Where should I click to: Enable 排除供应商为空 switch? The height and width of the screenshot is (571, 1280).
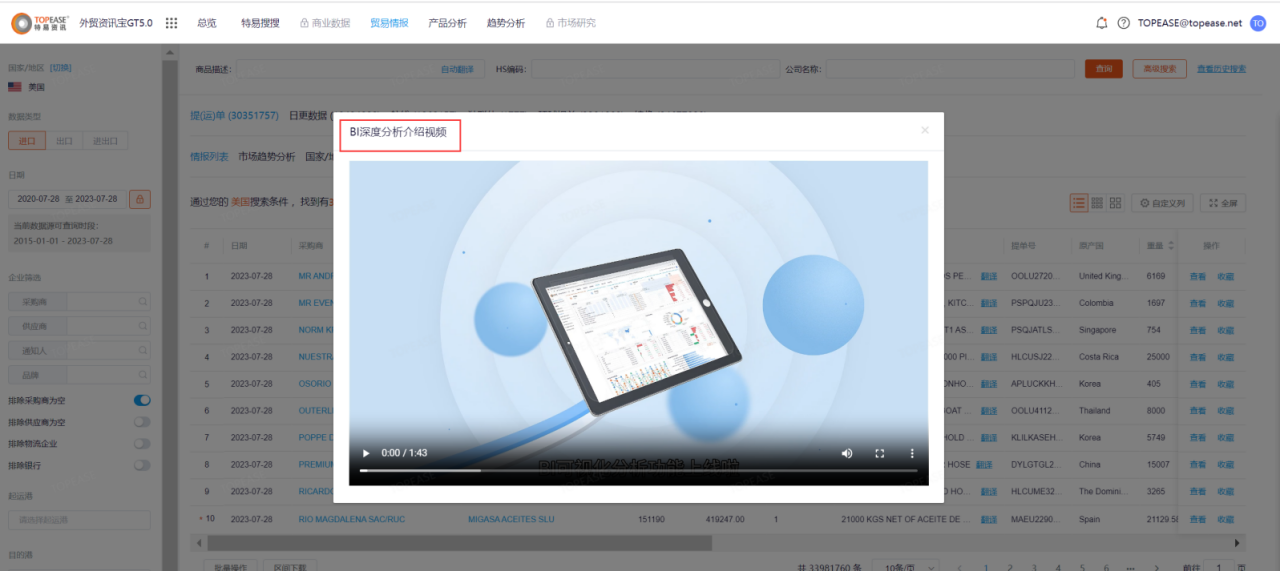tap(142, 422)
